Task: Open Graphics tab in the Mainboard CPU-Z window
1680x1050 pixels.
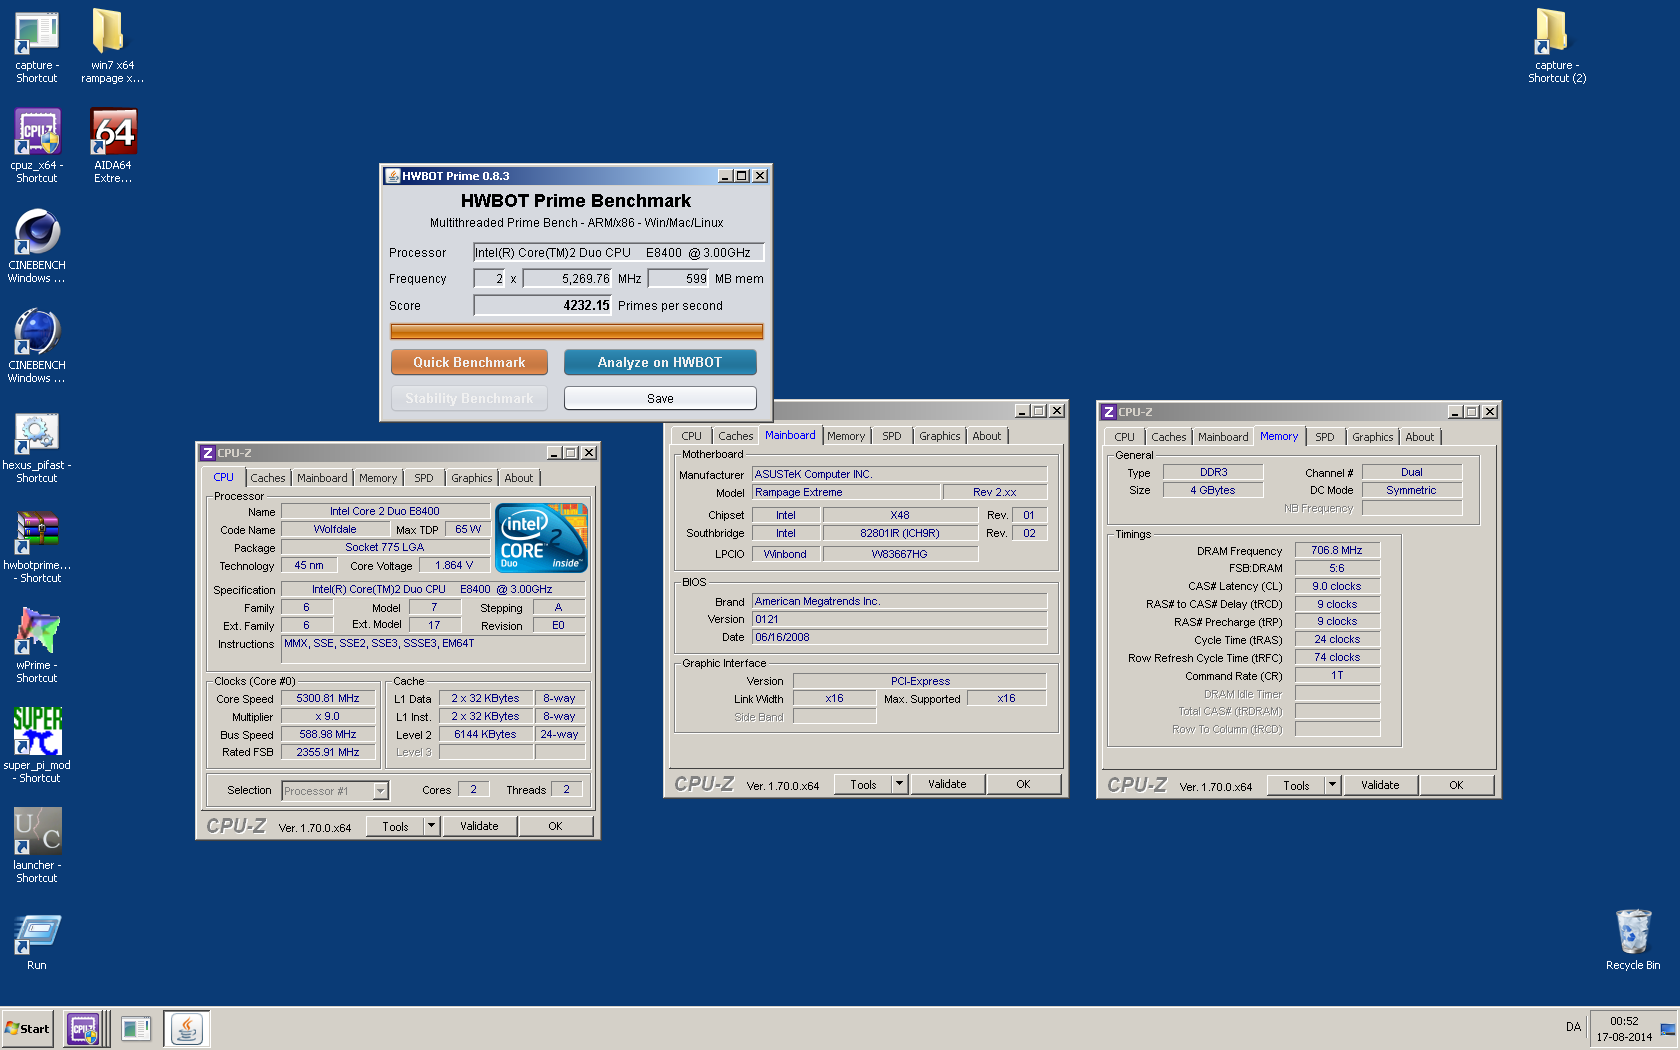Action: click(x=940, y=436)
